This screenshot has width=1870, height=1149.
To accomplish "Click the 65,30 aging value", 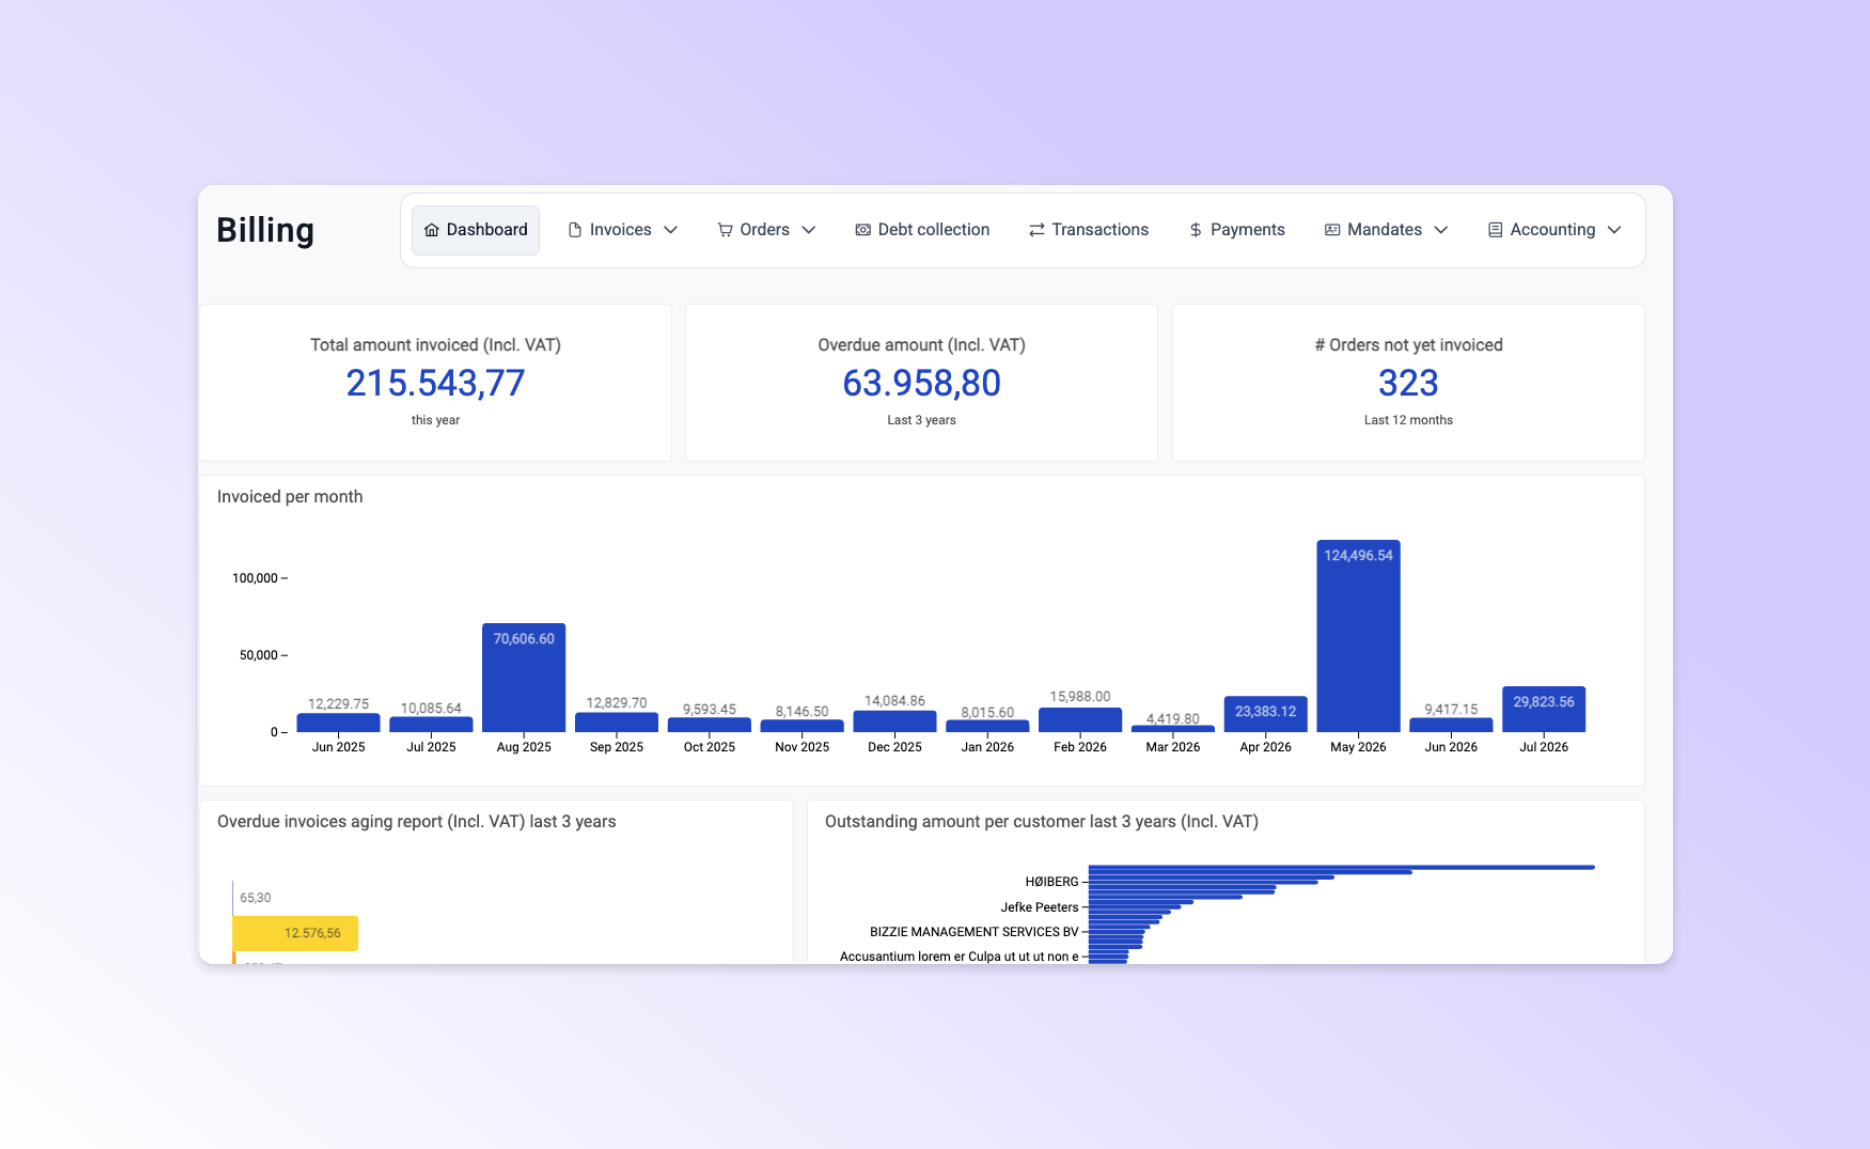I will pos(255,898).
